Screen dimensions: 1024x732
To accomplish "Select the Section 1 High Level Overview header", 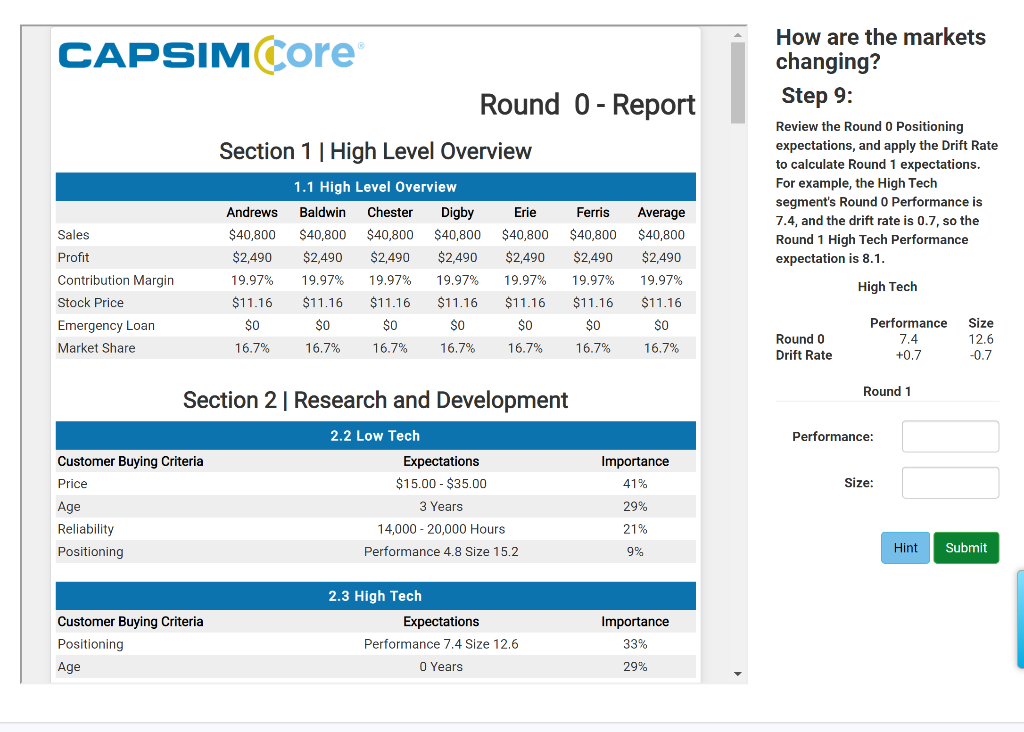I will point(375,152).
